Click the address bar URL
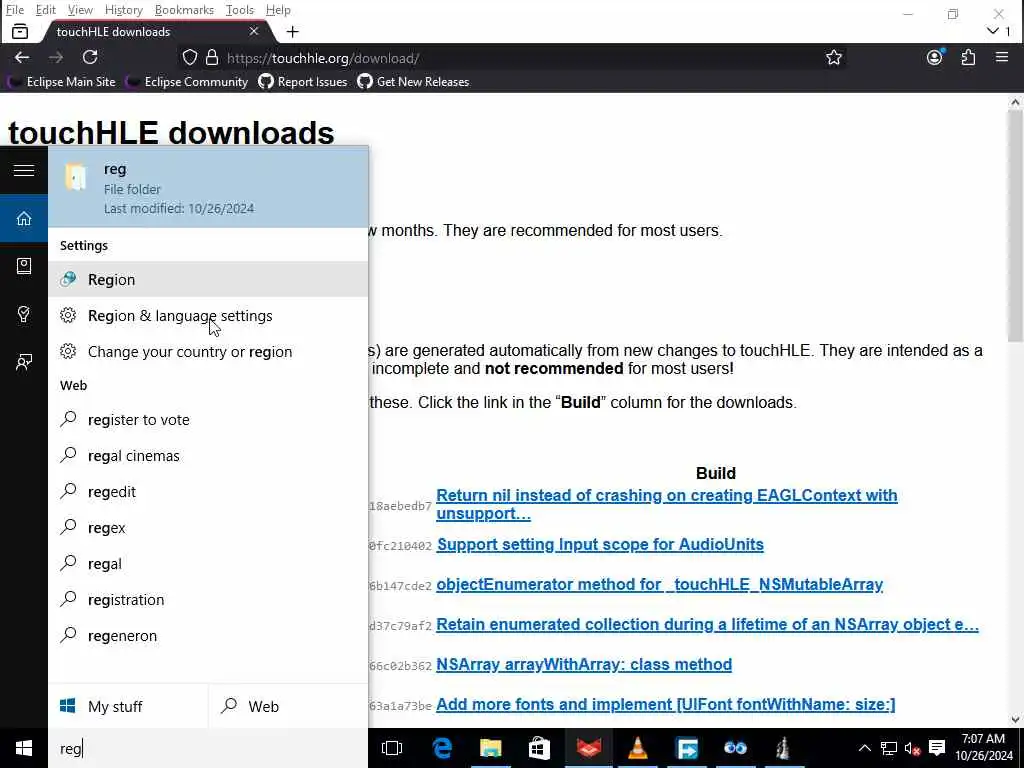Screen dimensions: 1024x768 click(323, 58)
